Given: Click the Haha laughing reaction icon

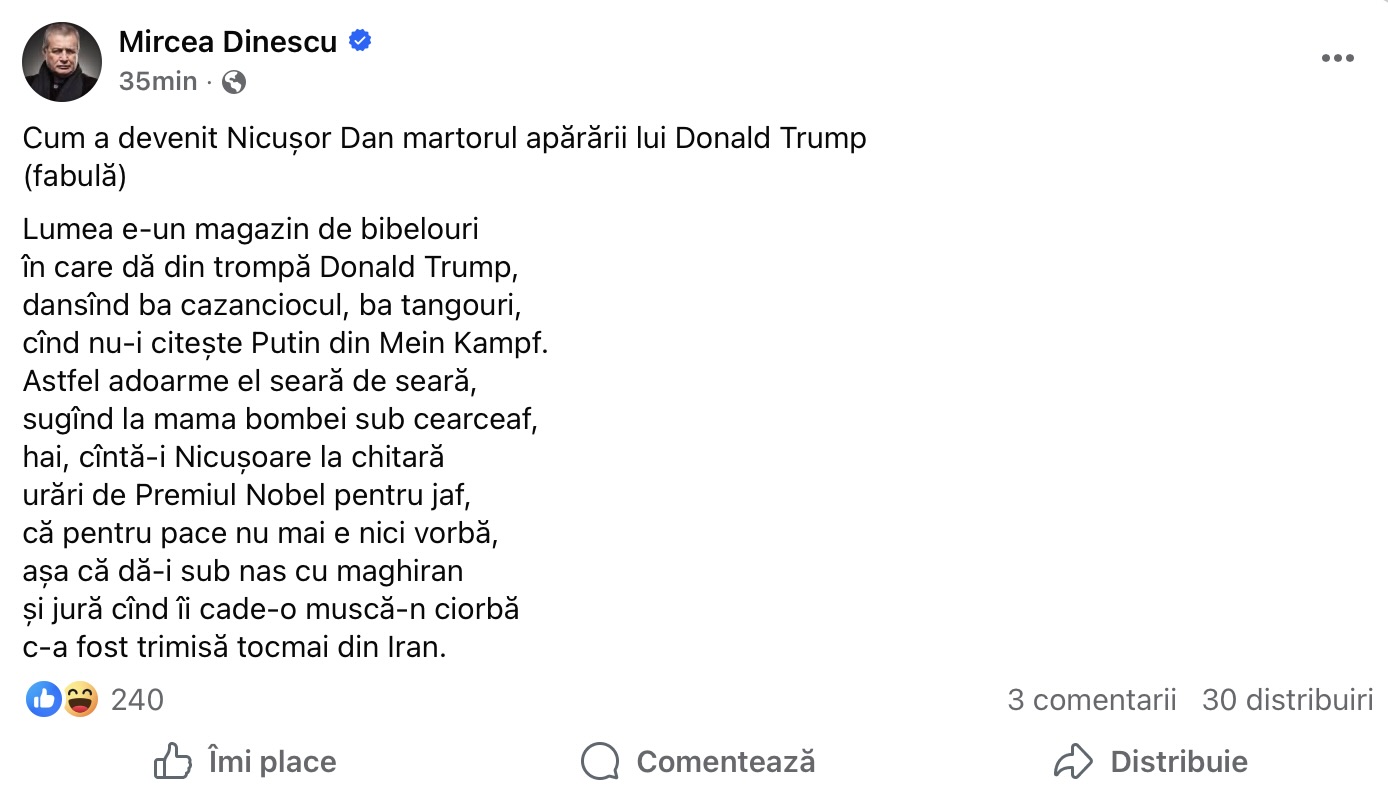Looking at the screenshot, I should coord(80,699).
